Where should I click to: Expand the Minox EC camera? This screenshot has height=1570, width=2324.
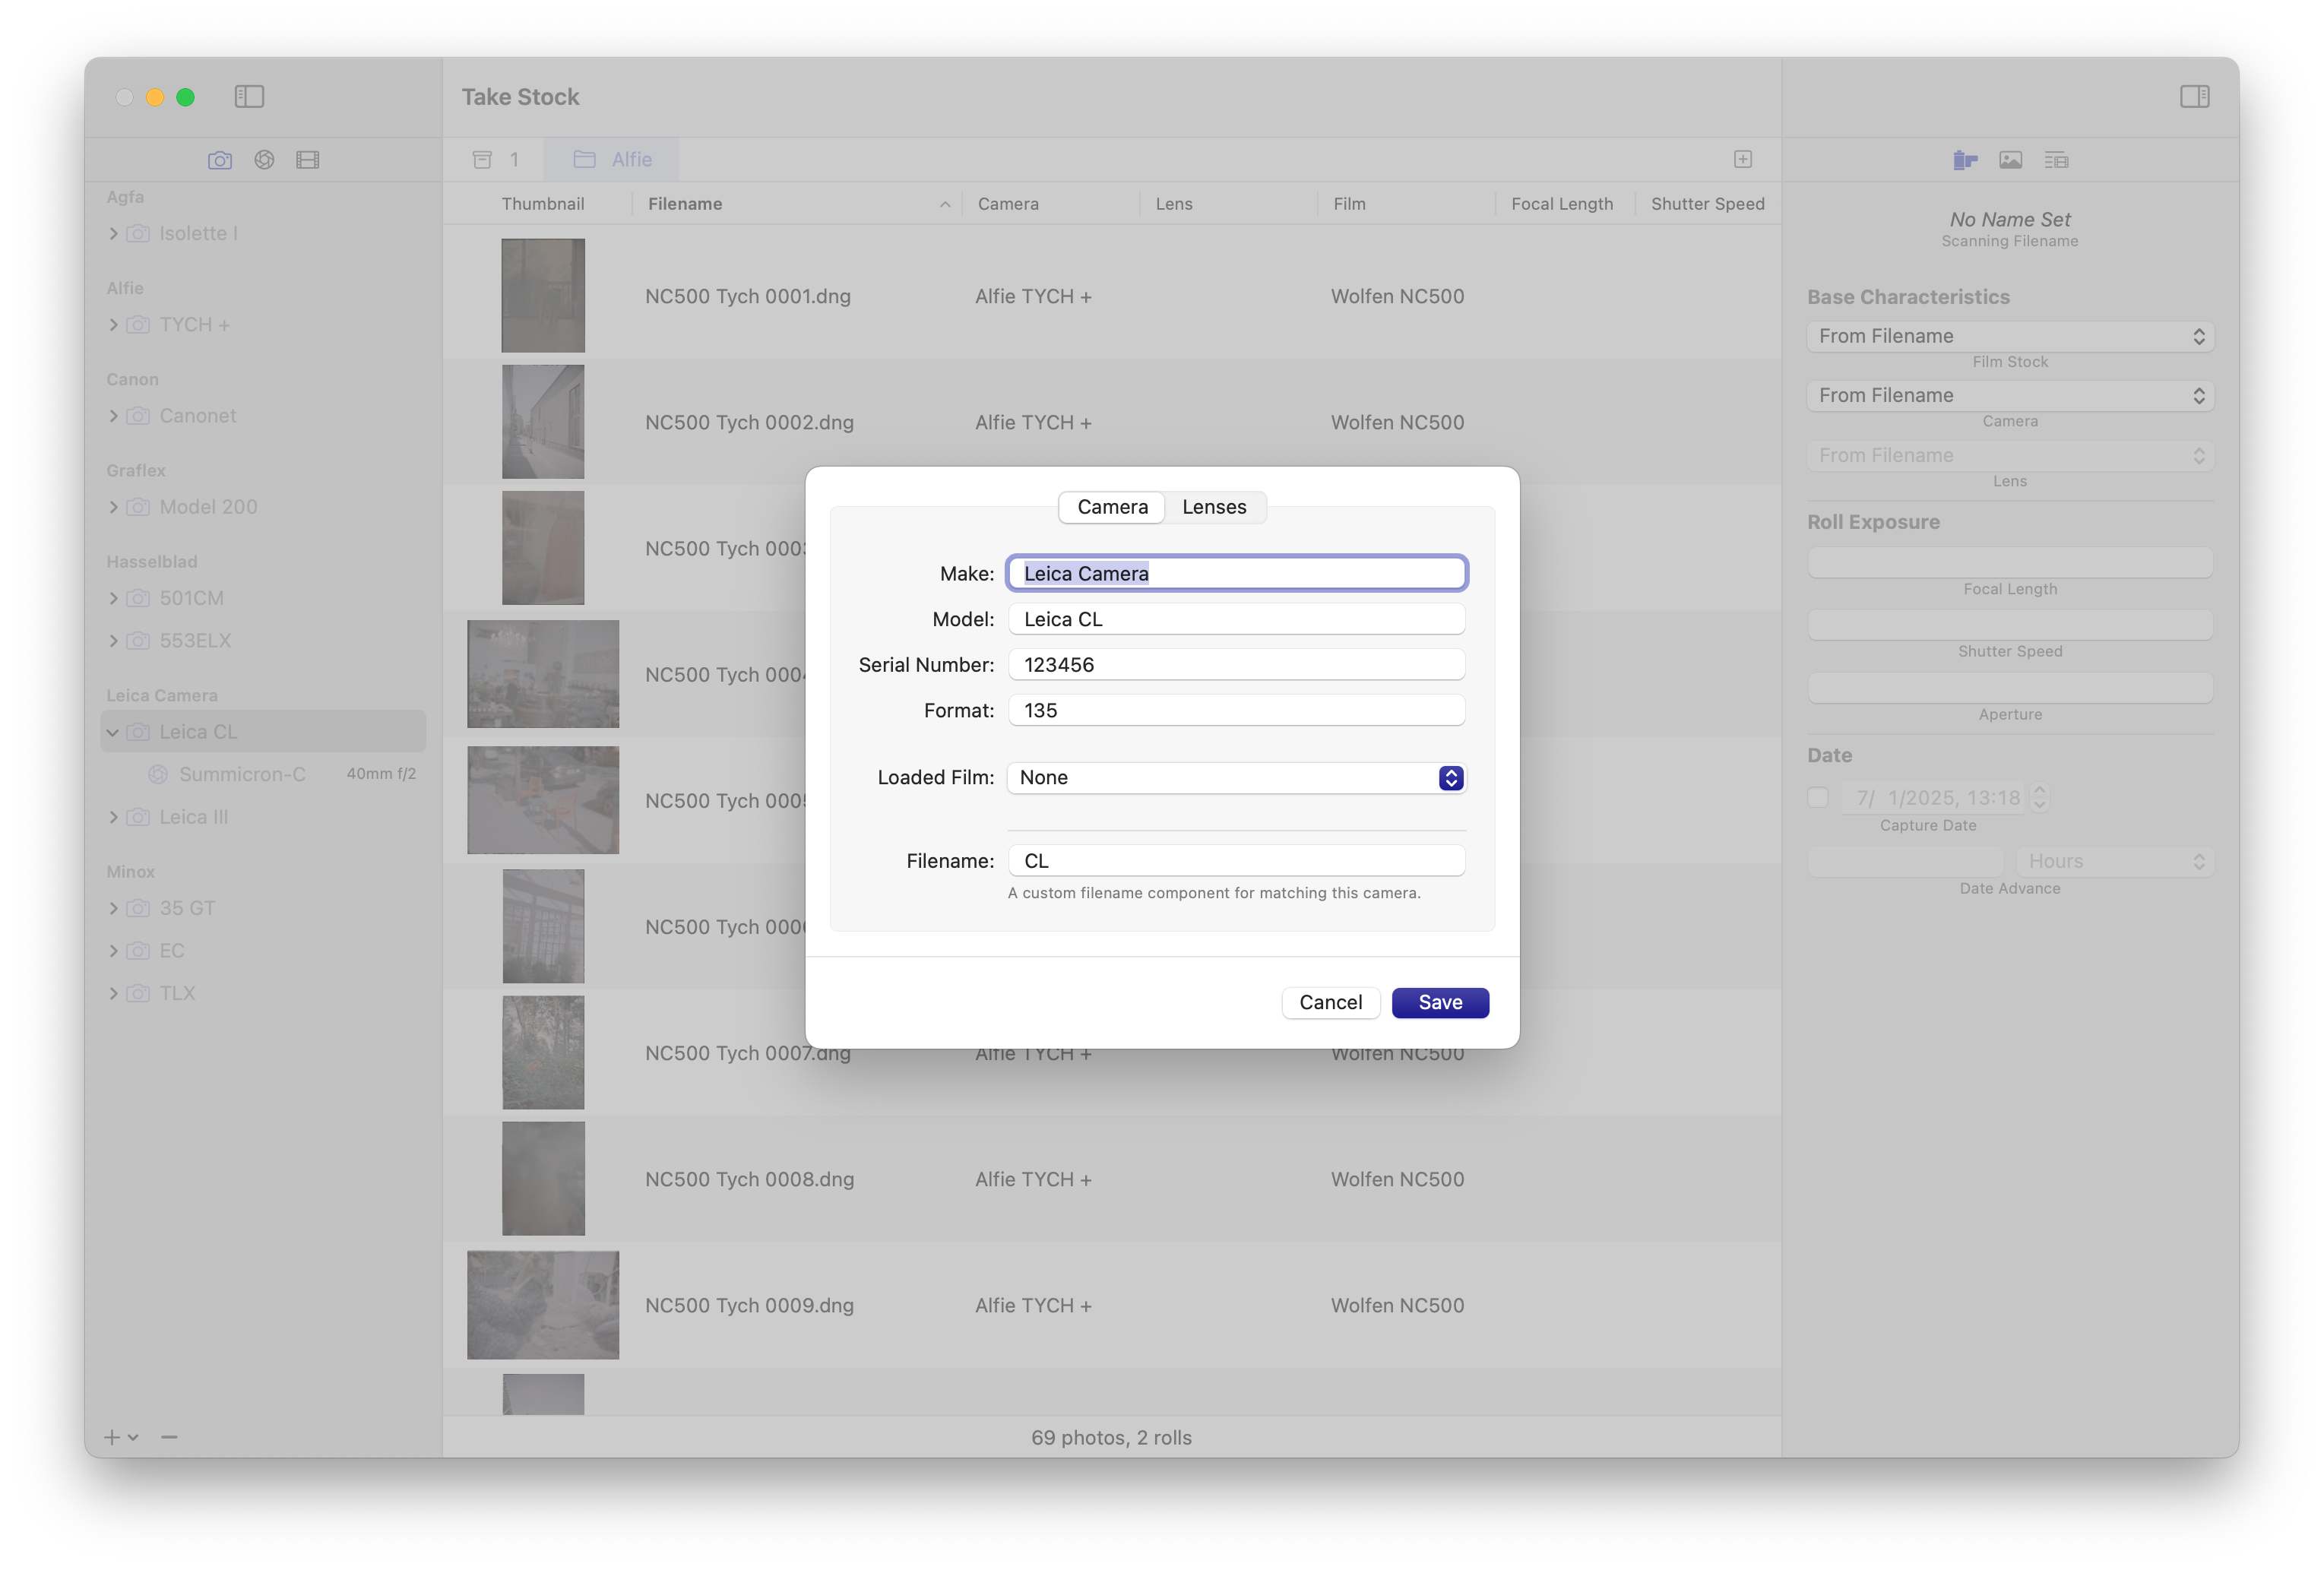[x=113, y=951]
